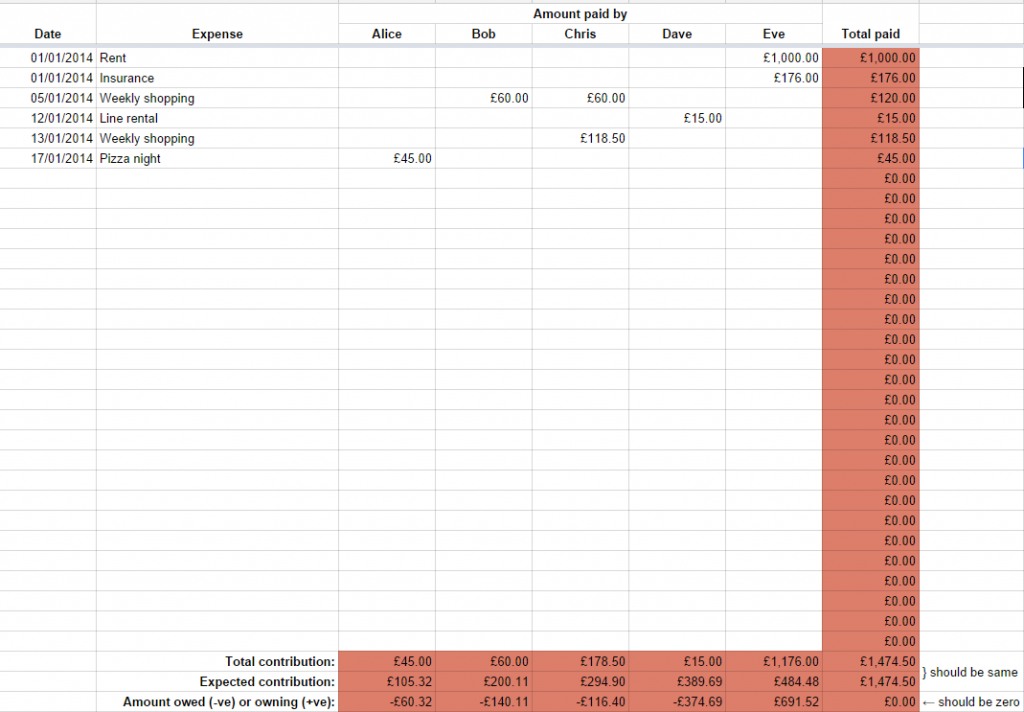The width and height of the screenshot is (1024, 712).
Task: Select the merged 'Amount paid by' header
Action: tap(580, 13)
